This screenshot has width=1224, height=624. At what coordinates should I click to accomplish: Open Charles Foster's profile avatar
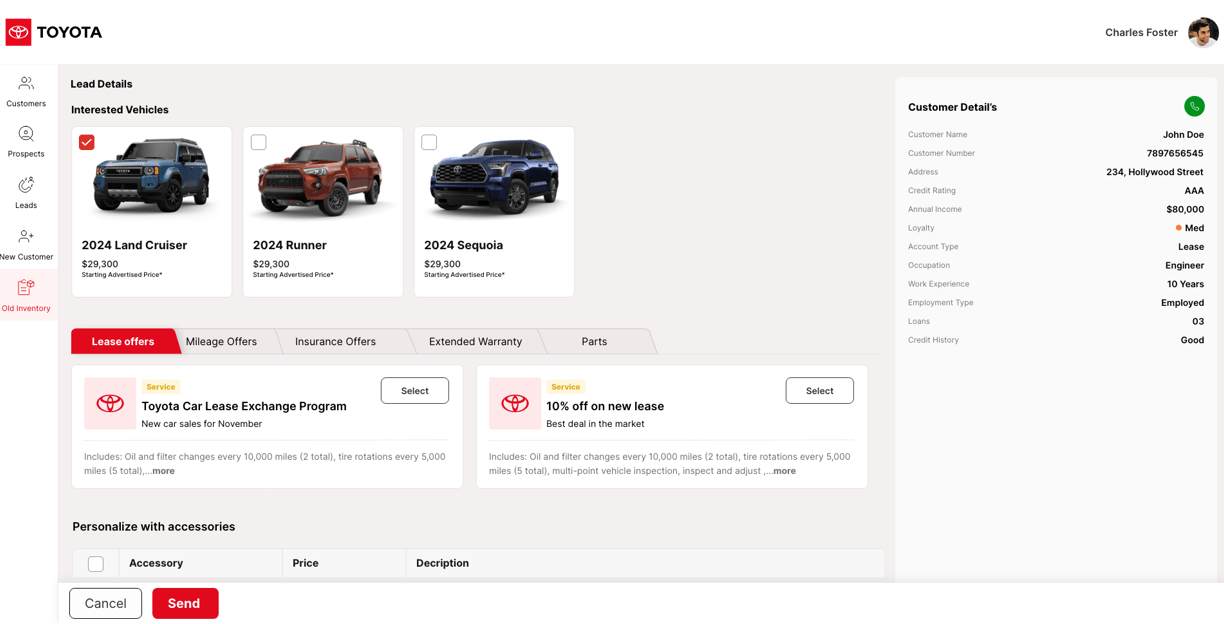pyautogui.click(x=1203, y=32)
